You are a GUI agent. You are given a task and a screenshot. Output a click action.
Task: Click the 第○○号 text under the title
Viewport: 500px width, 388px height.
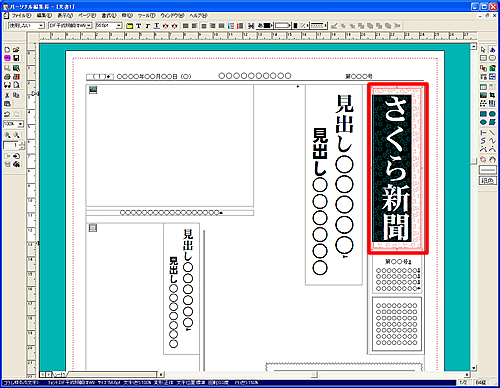click(x=398, y=262)
